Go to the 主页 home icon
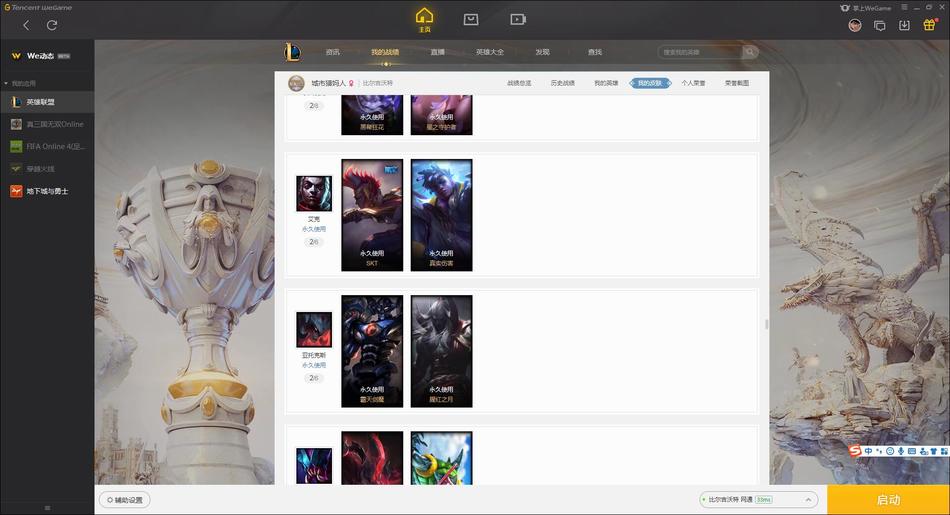The image size is (950, 515). (x=424, y=20)
